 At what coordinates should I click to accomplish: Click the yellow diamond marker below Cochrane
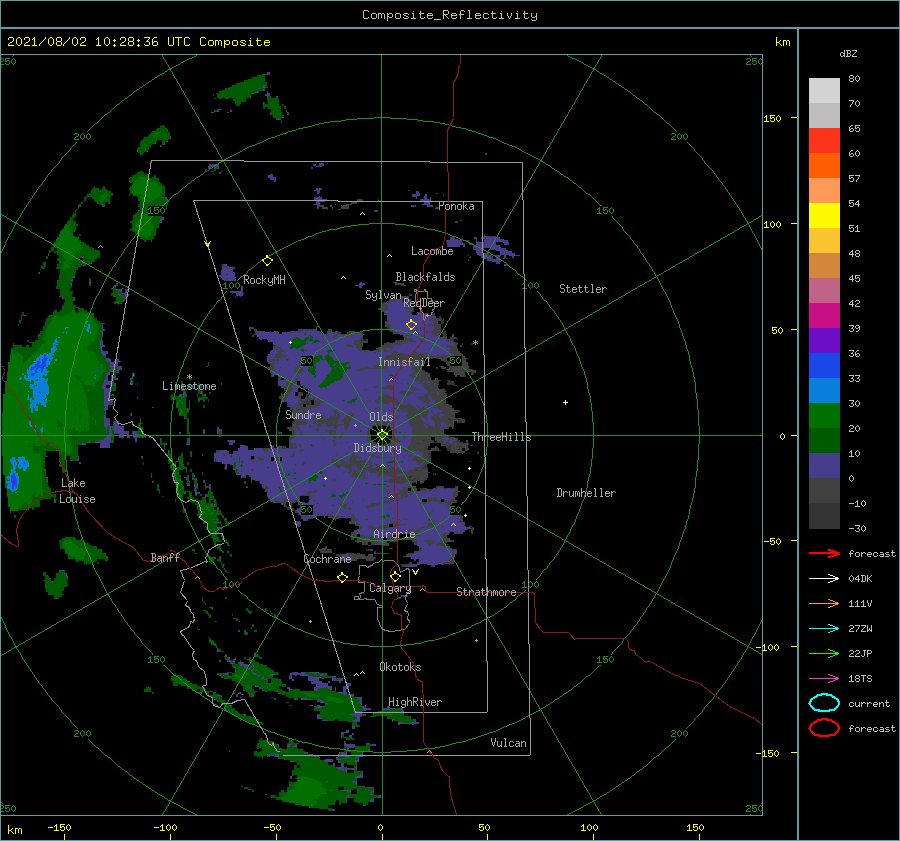(x=342, y=577)
